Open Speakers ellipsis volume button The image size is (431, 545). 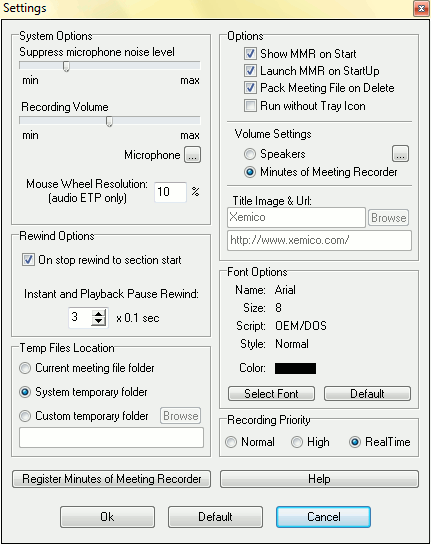click(400, 154)
